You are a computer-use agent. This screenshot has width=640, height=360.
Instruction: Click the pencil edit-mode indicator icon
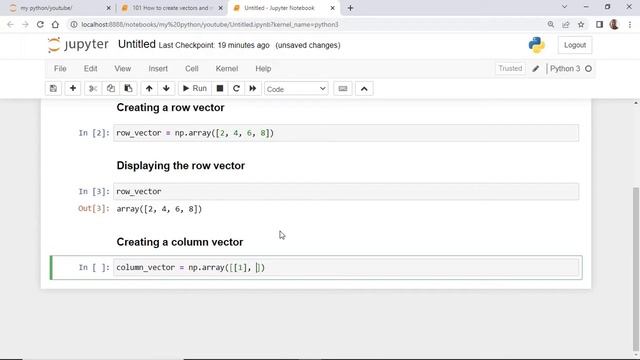coord(536,69)
